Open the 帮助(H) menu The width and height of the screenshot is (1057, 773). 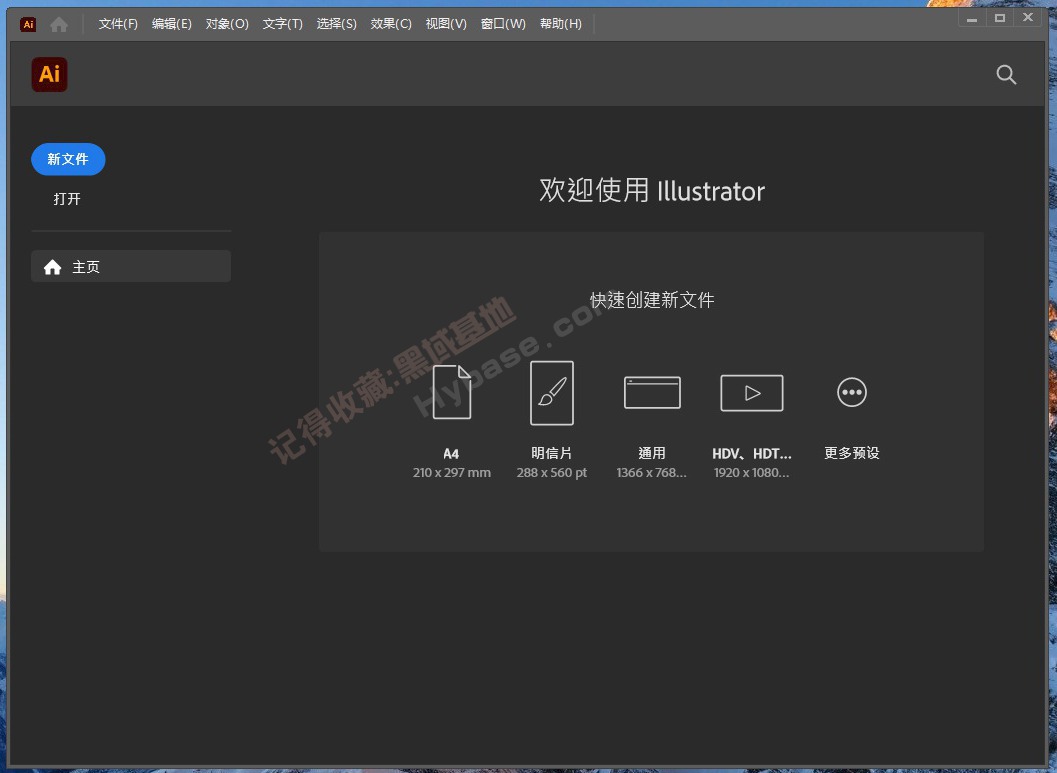[x=561, y=24]
